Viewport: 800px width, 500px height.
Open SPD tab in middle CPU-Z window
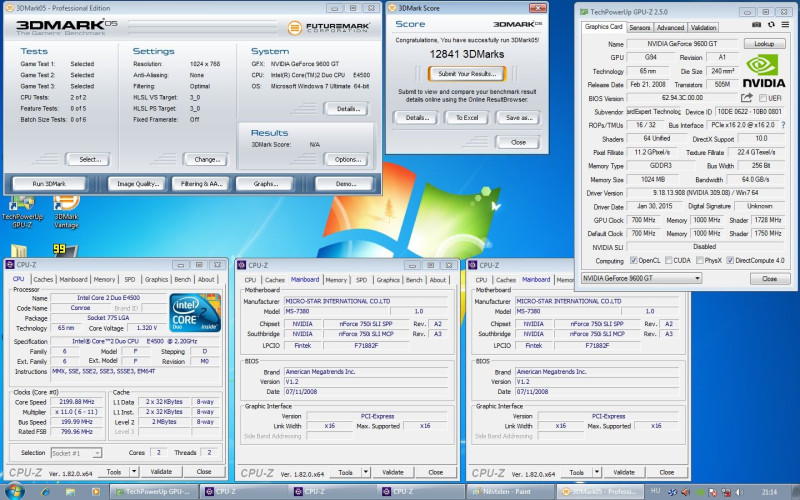[361, 280]
